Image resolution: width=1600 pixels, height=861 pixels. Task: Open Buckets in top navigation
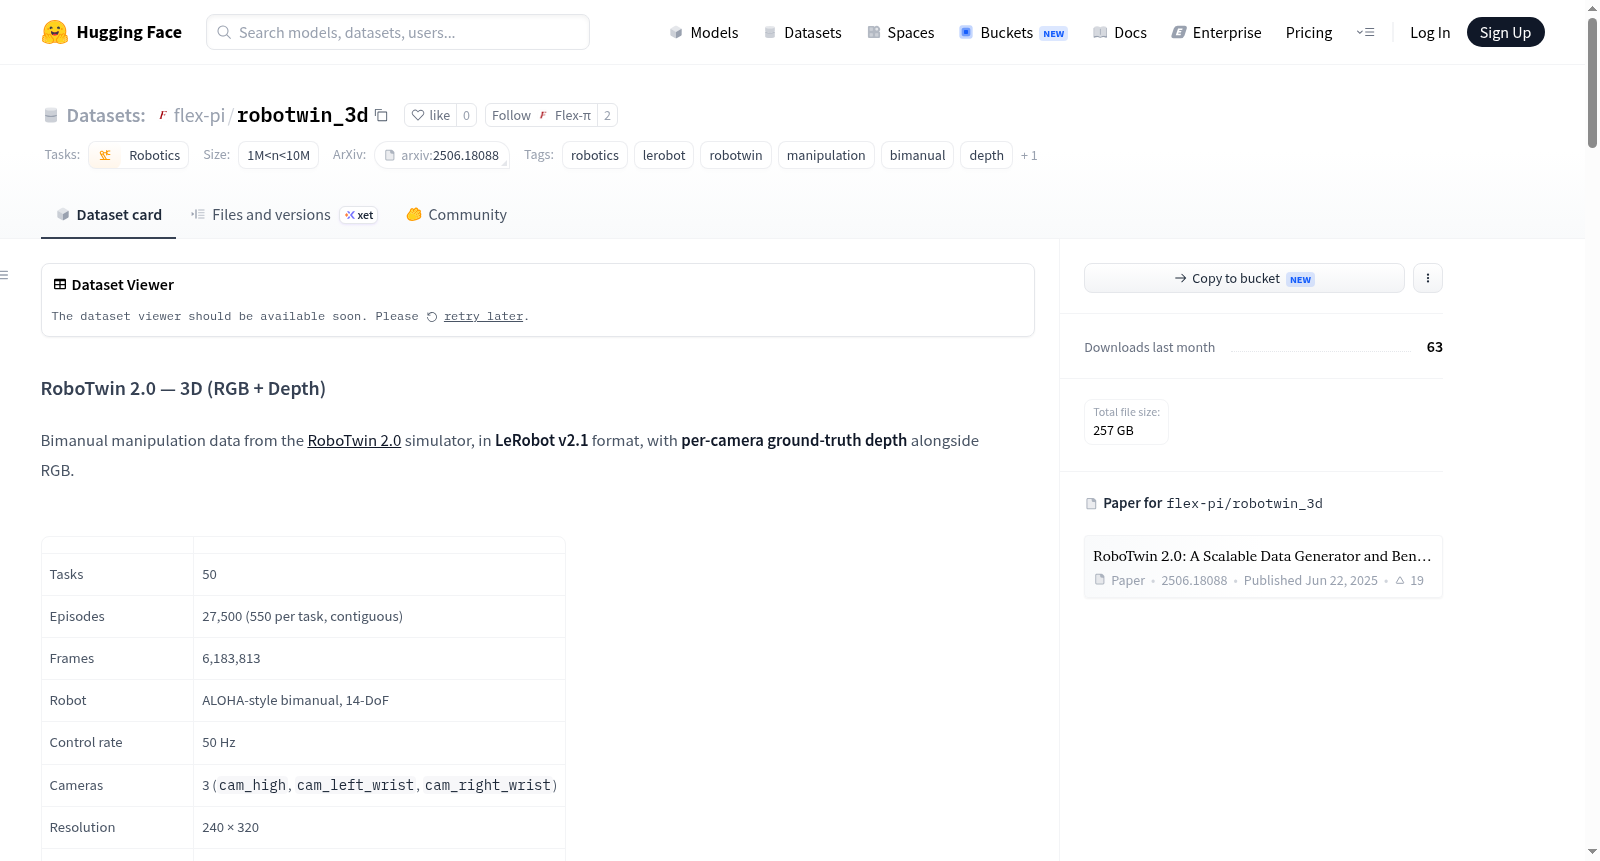(x=1013, y=32)
